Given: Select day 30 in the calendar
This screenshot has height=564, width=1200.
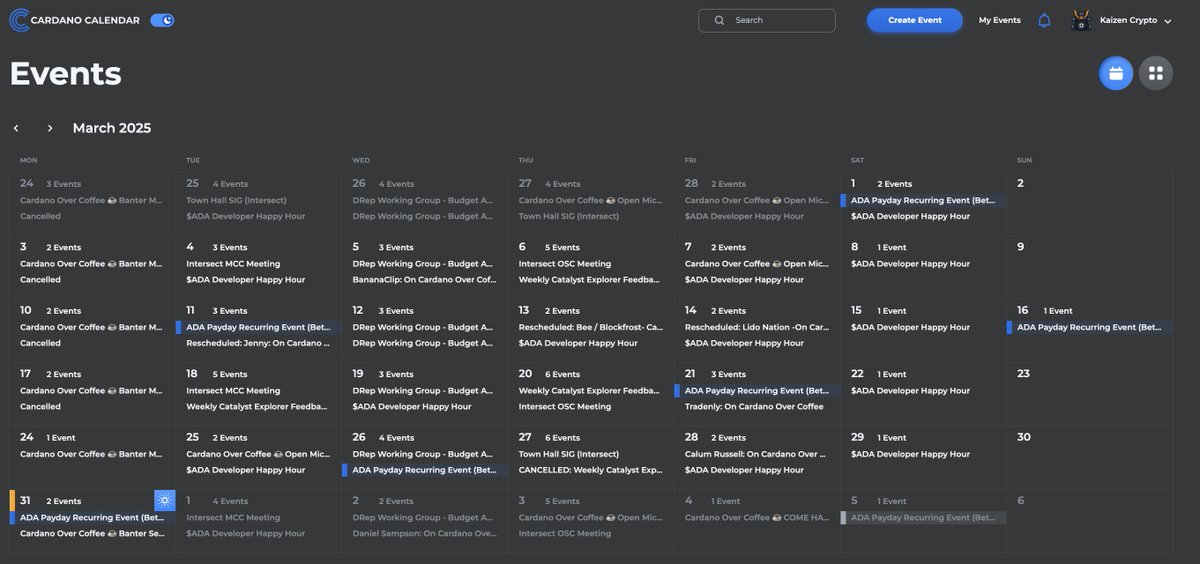Looking at the screenshot, I should (x=1023, y=438).
